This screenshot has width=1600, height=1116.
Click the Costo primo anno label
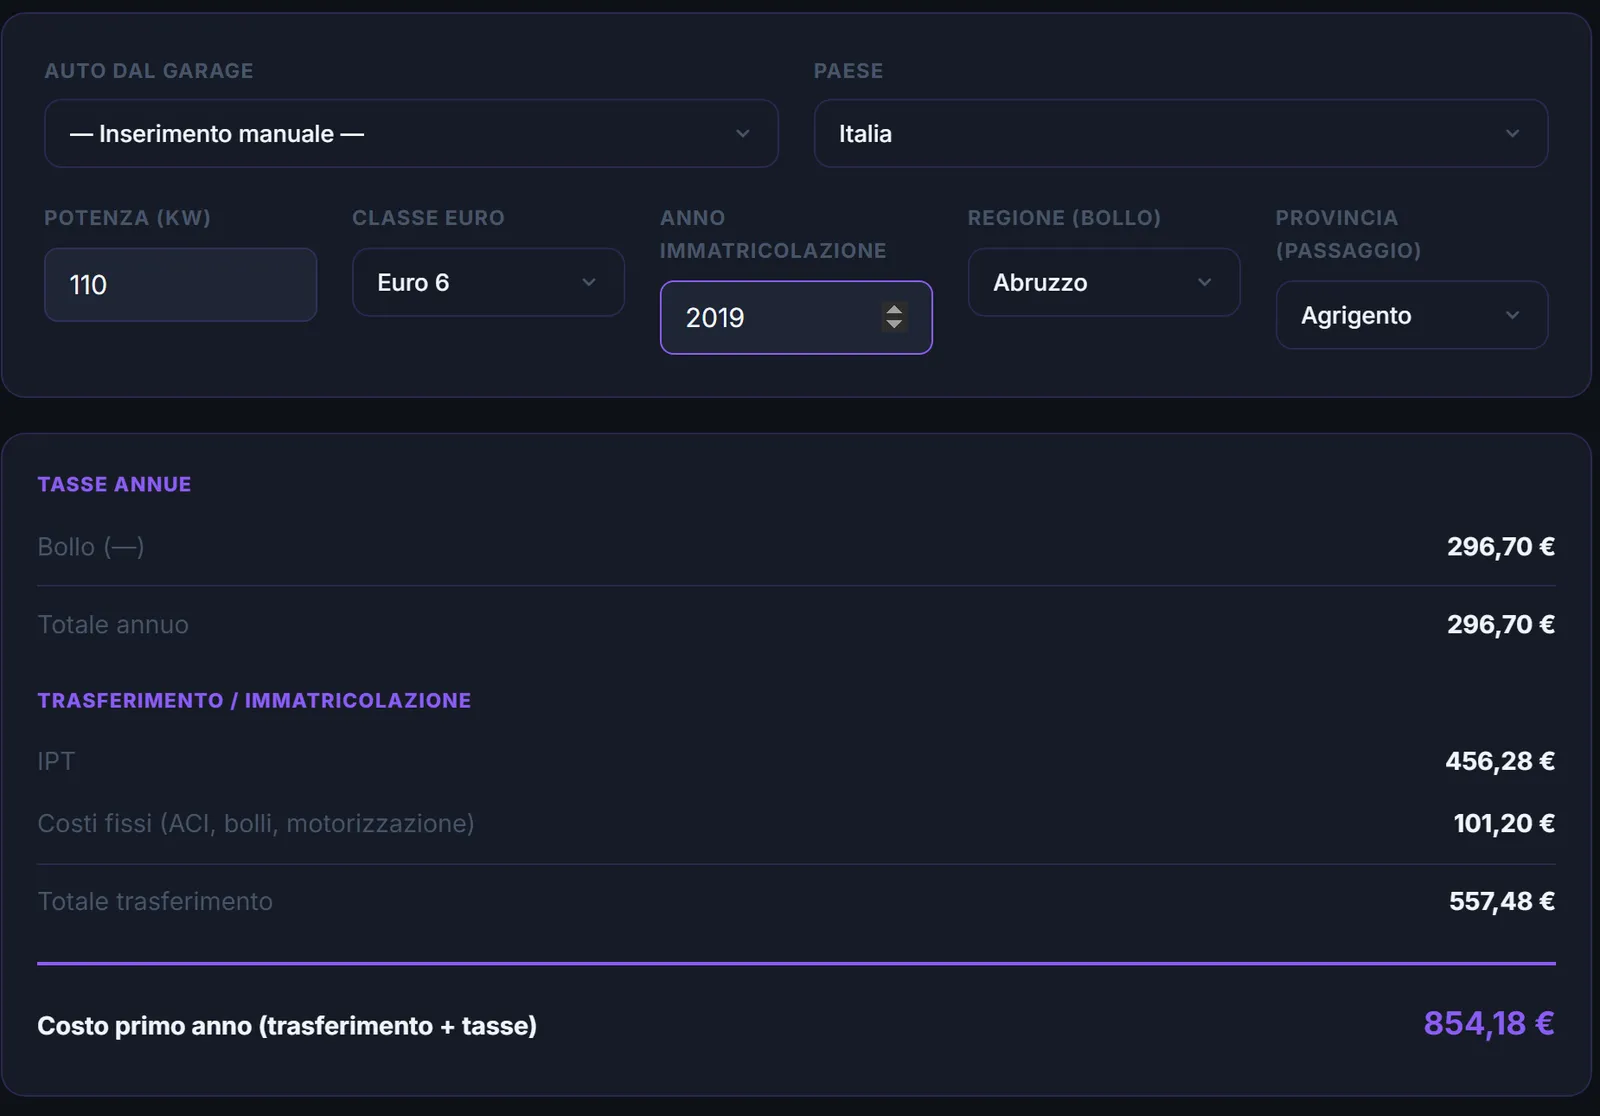pos(287,1026)
